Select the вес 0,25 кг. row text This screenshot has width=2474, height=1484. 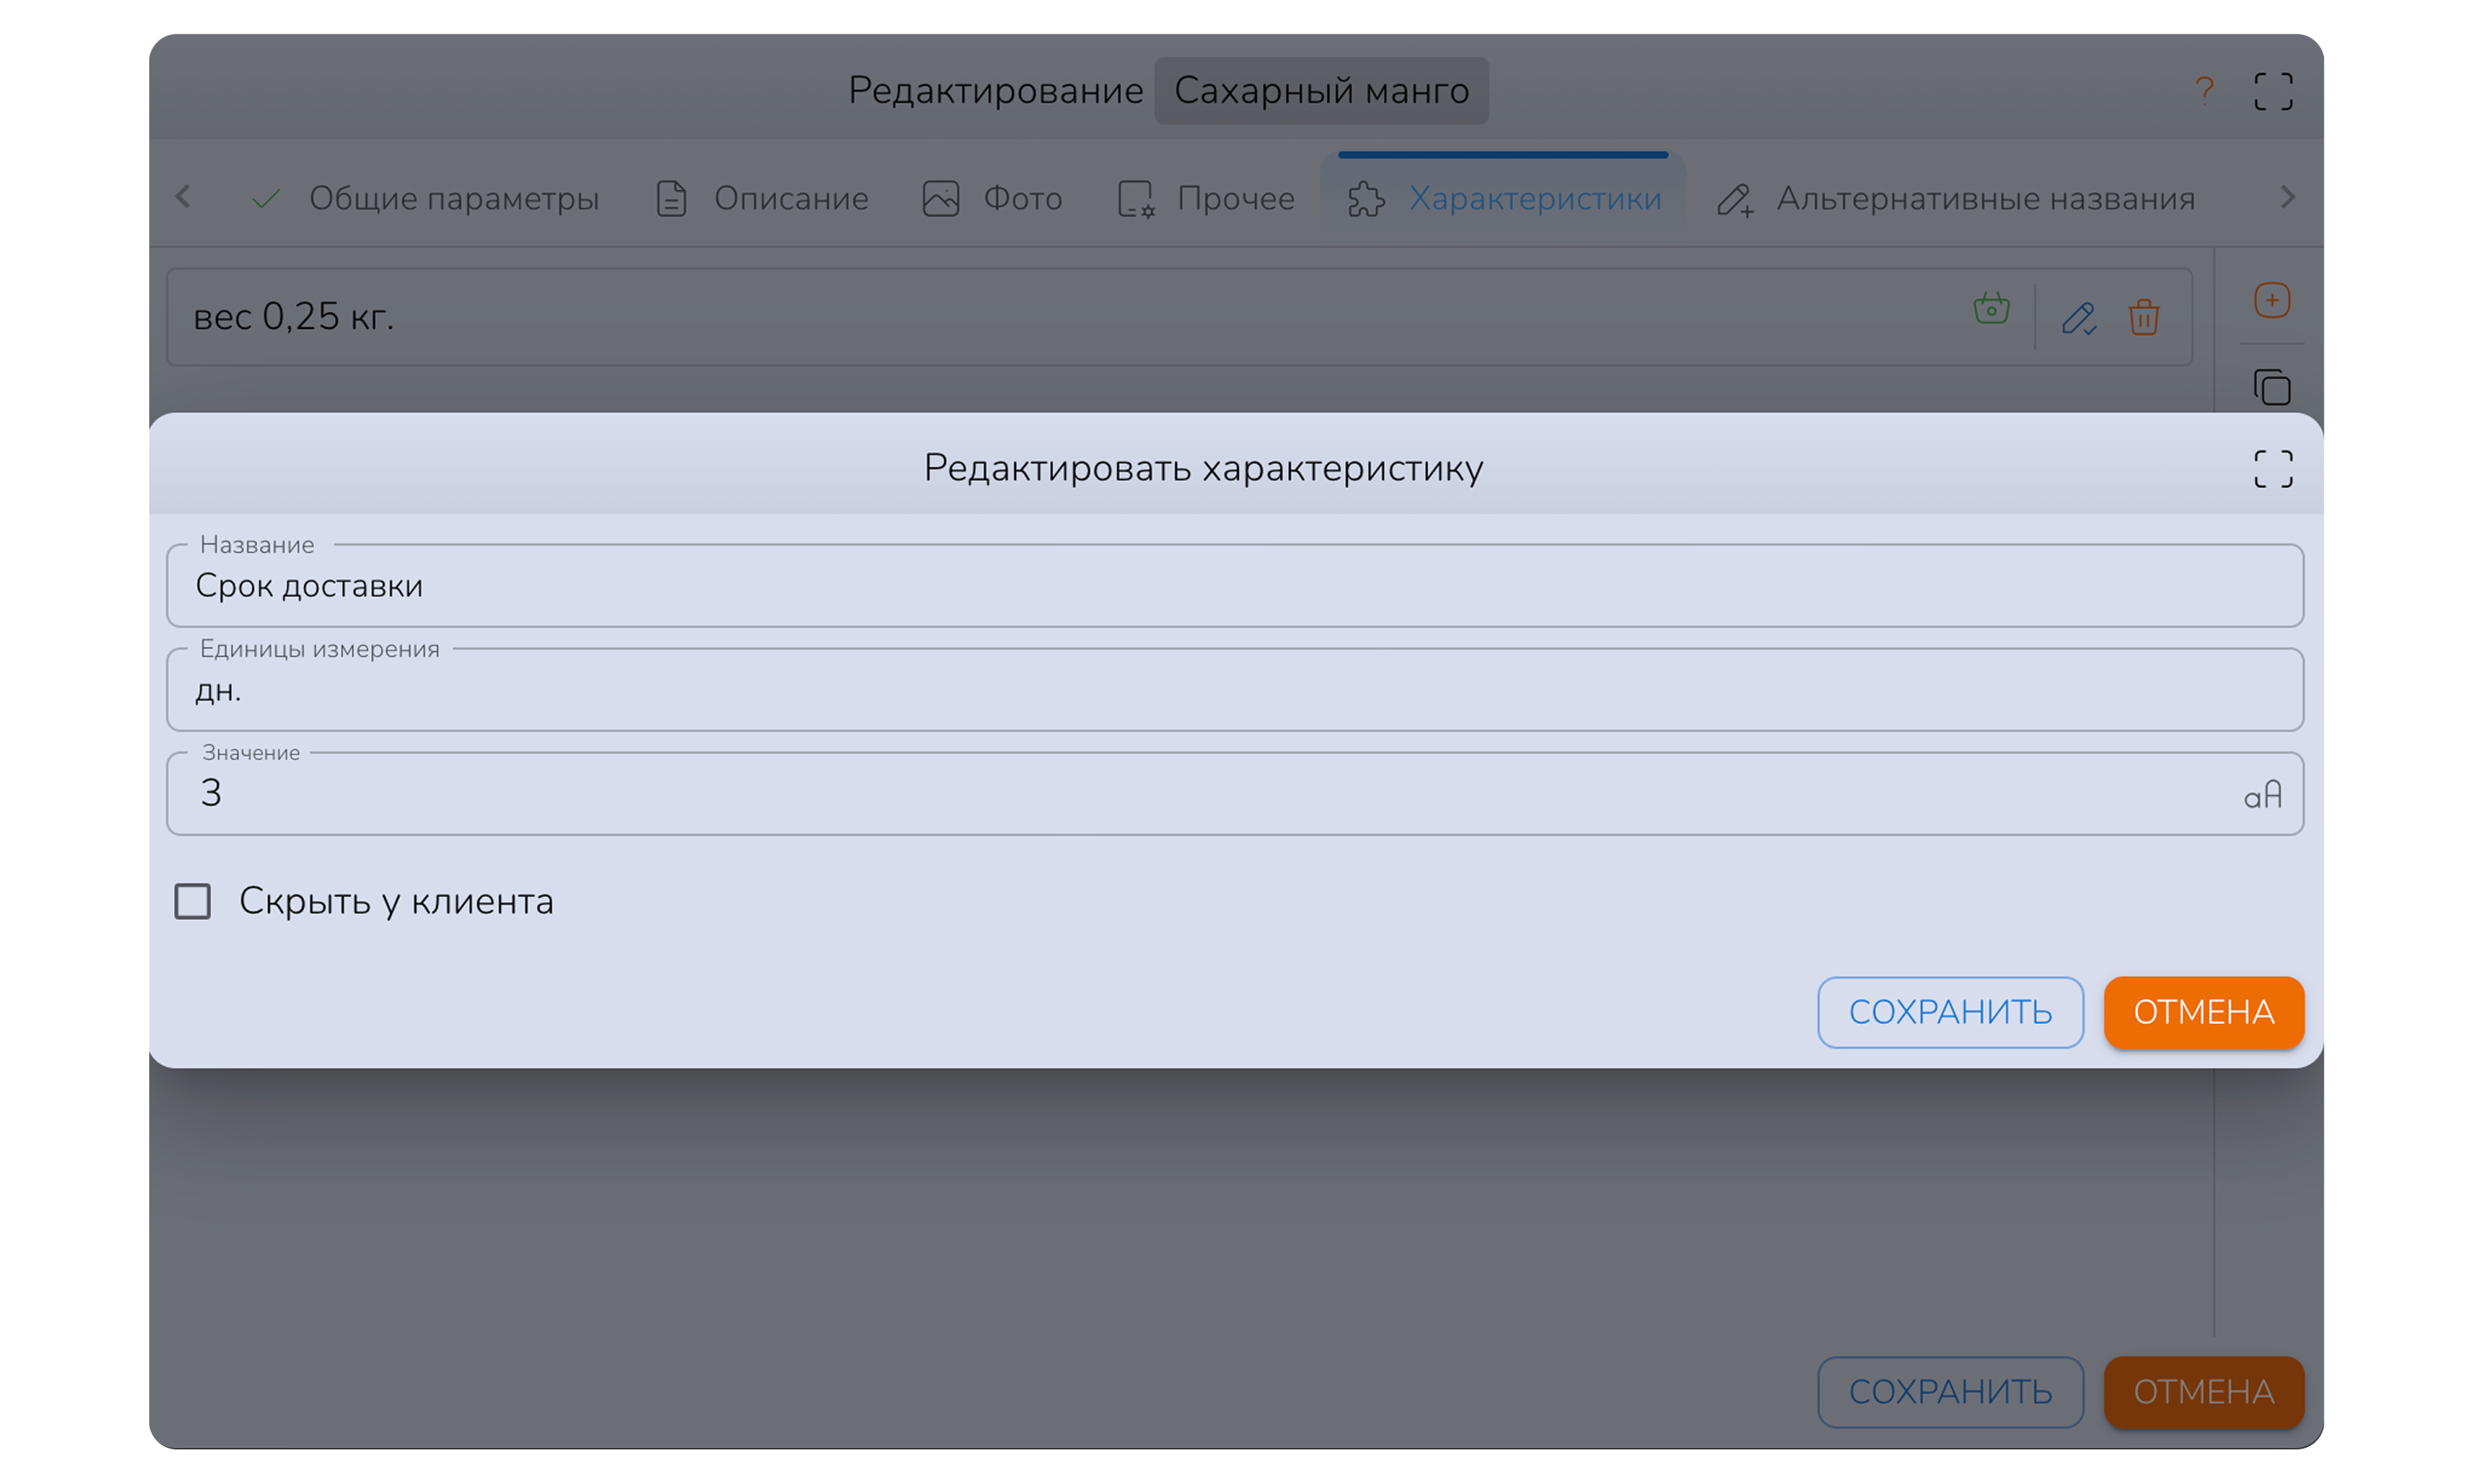pos(293,316)
